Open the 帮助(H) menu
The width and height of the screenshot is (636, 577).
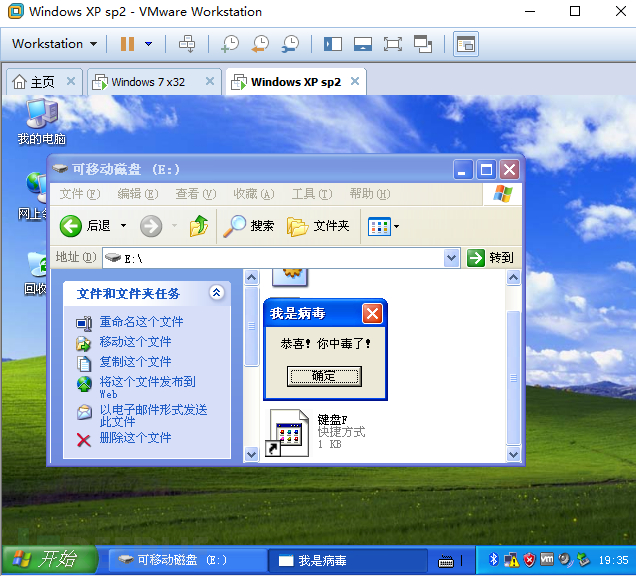click(x=370, y=194)
